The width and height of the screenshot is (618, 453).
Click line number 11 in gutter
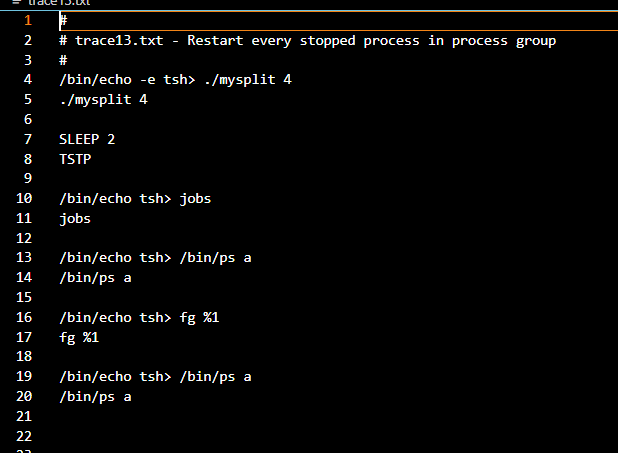coord(24,218)
